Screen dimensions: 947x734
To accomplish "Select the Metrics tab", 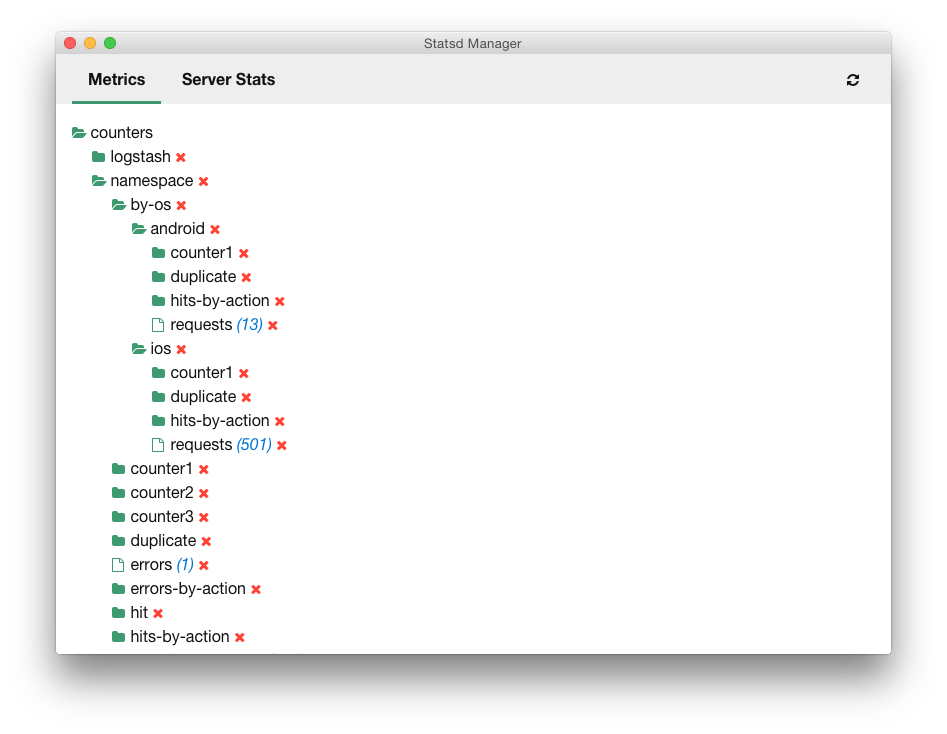I will 117,79.
